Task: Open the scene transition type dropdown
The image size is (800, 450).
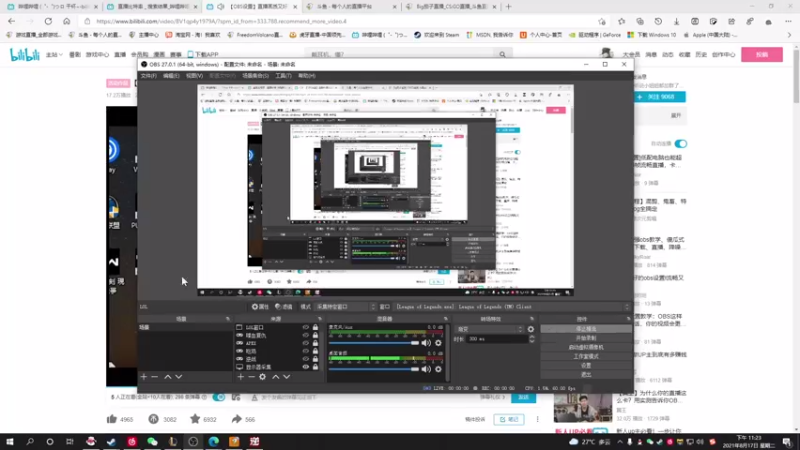Action: (489, 329)
